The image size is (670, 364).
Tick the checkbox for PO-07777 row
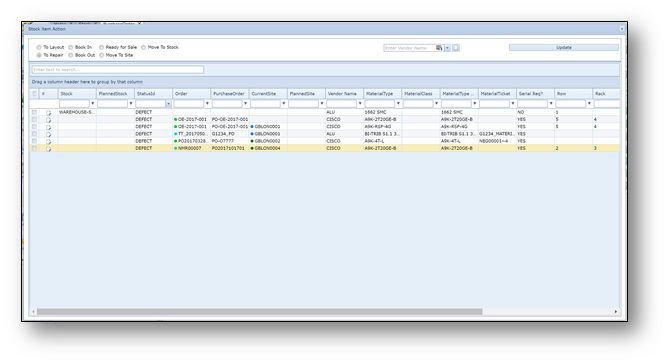pyautogui.click(x=34, y=141)
